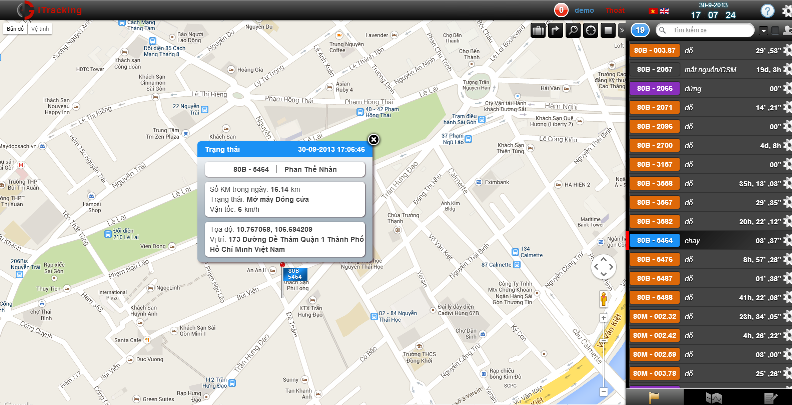Switch to the flag tab at the panel bottom
This screenshot has width=792, height=405.
[x=654, y=397]
